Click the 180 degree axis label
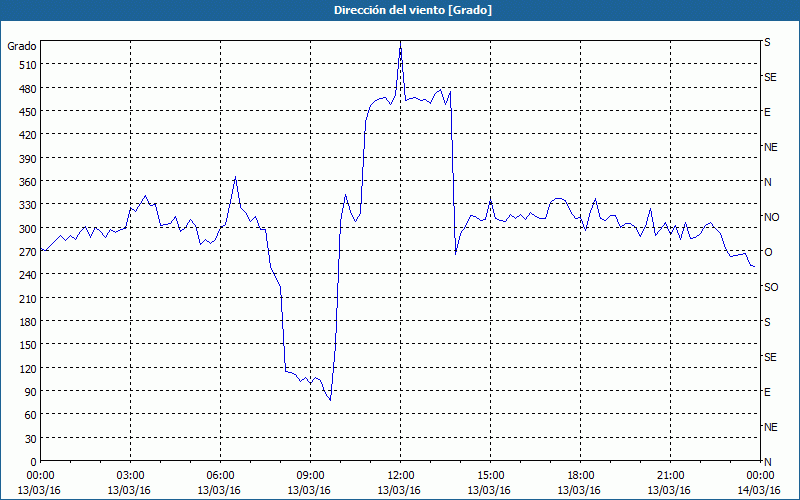 coord(28,322)
